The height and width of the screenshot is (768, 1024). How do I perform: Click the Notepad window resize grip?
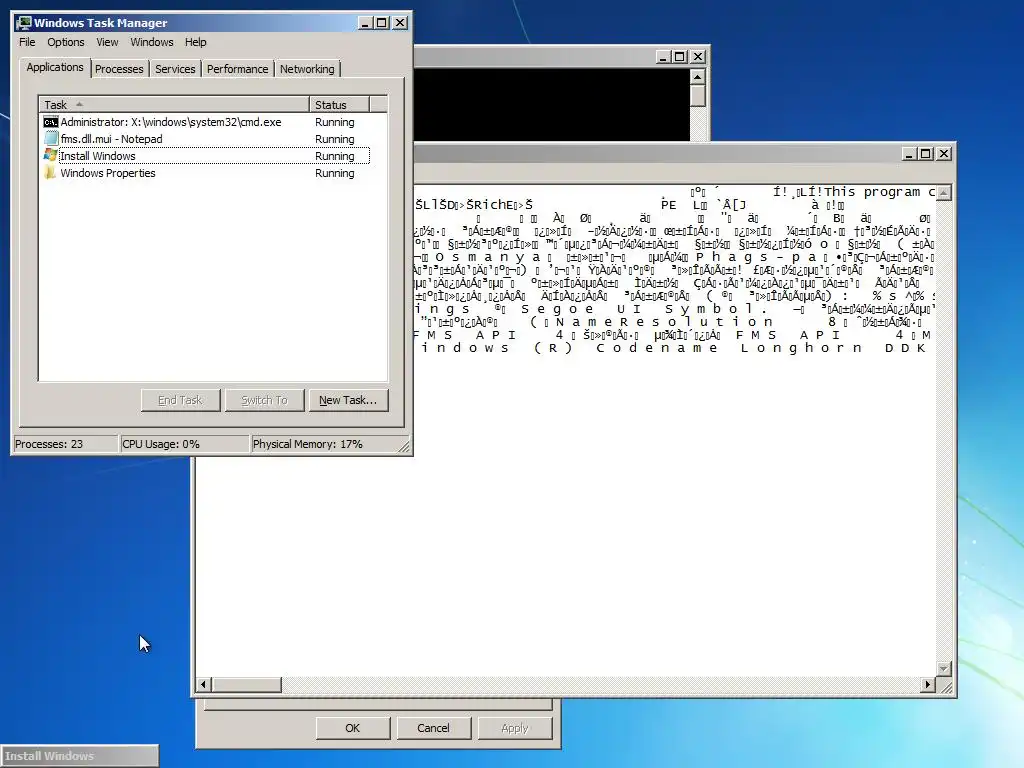945,686
